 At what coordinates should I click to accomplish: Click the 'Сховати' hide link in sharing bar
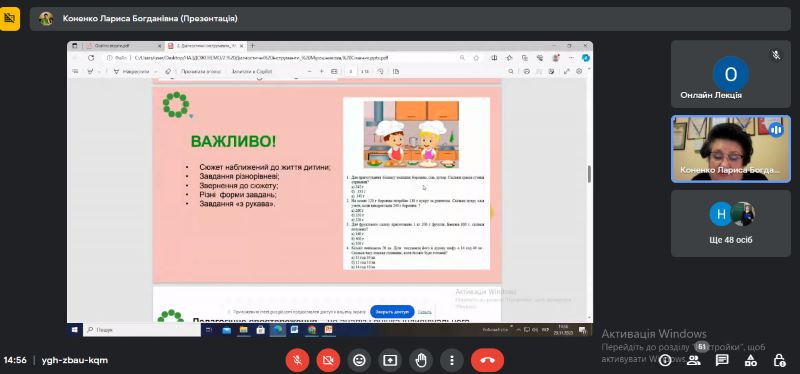(x=424, y=311)
